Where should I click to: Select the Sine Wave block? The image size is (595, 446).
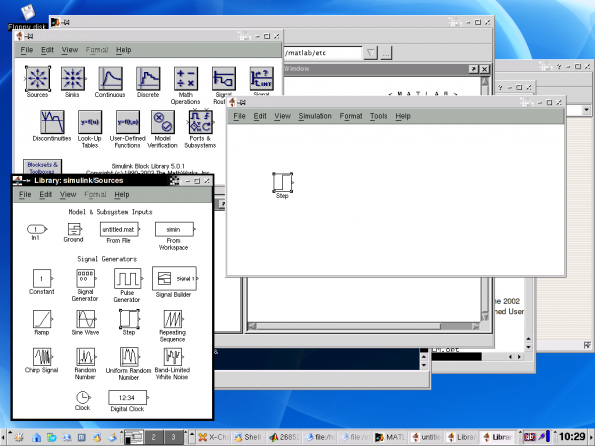click(x=86, y=319)
